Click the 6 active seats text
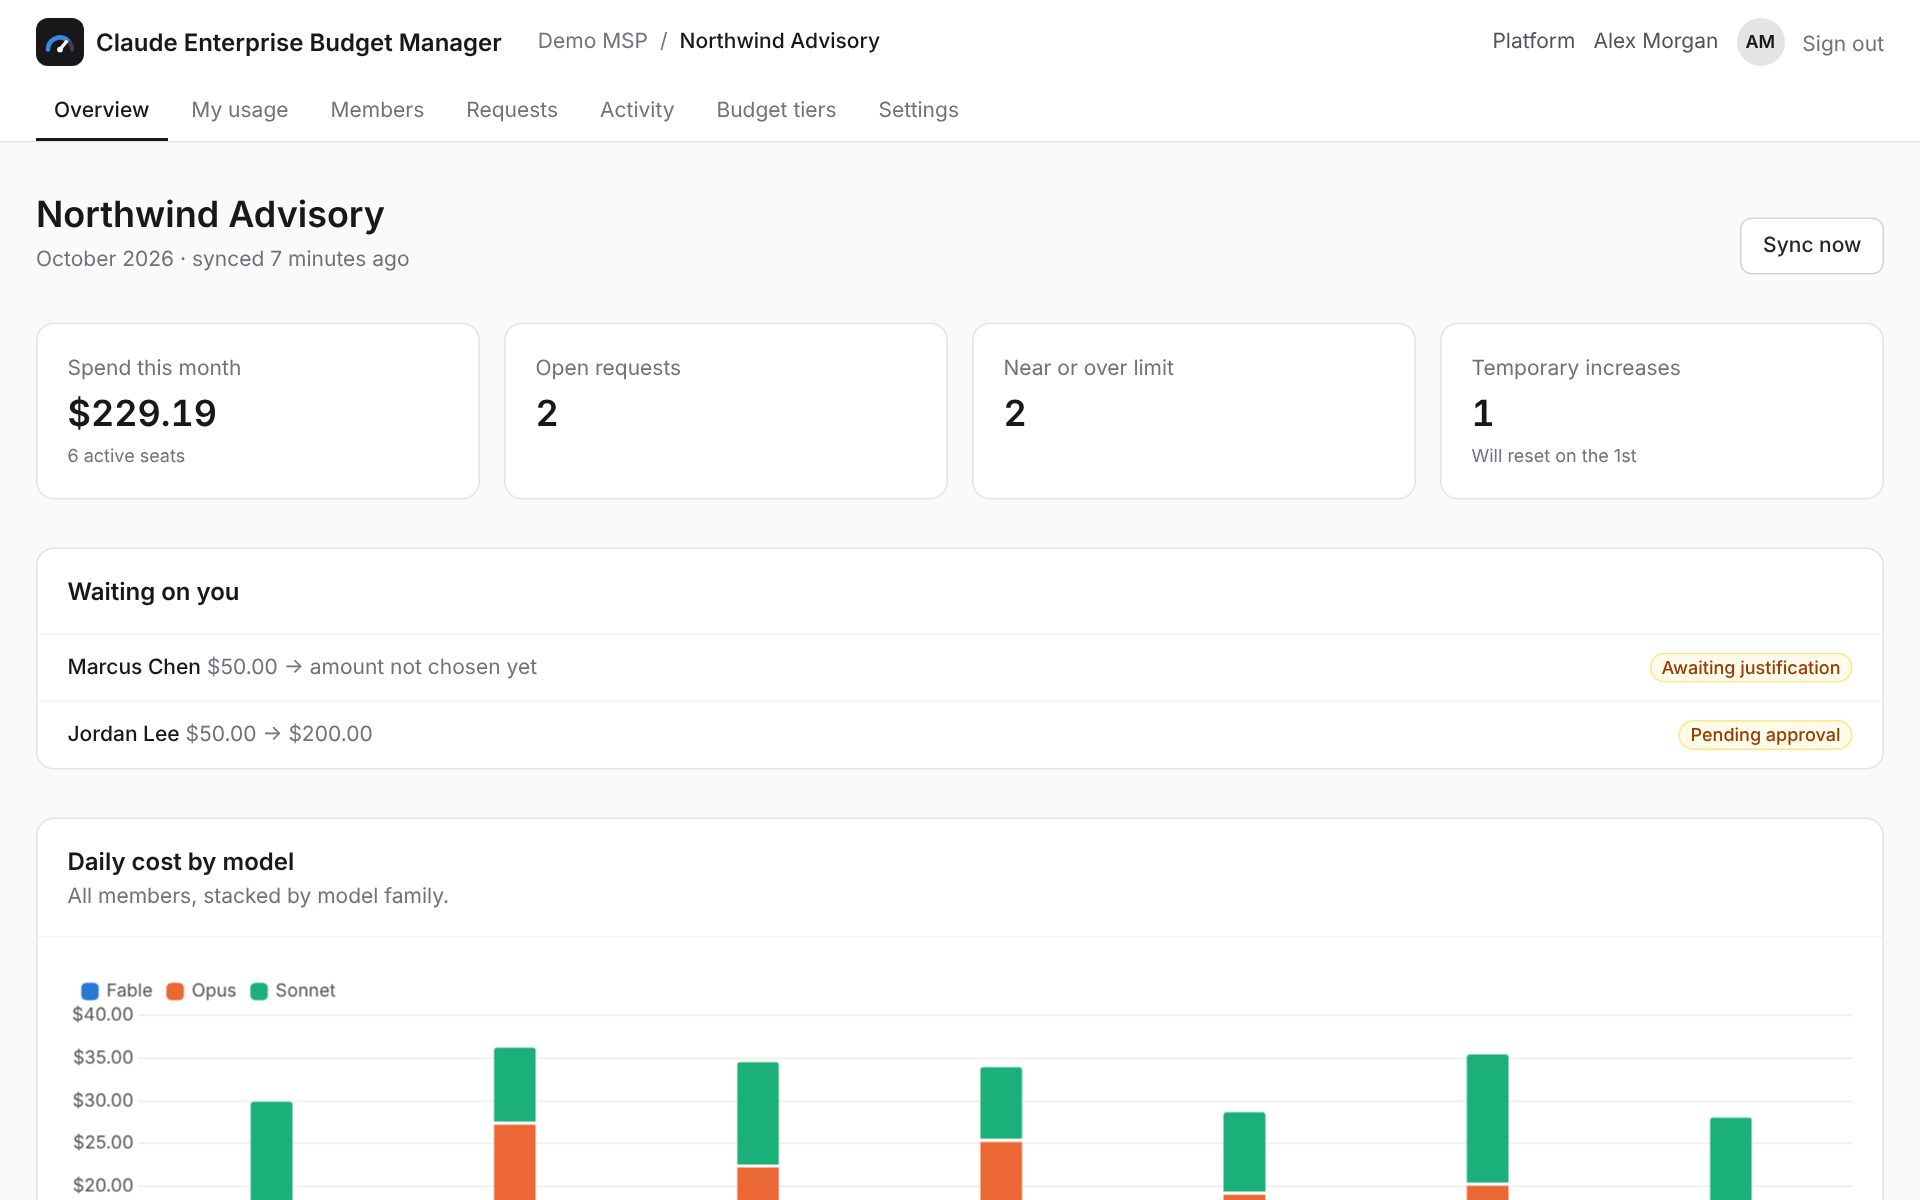 pyautogui.click(x=126, y=456)
